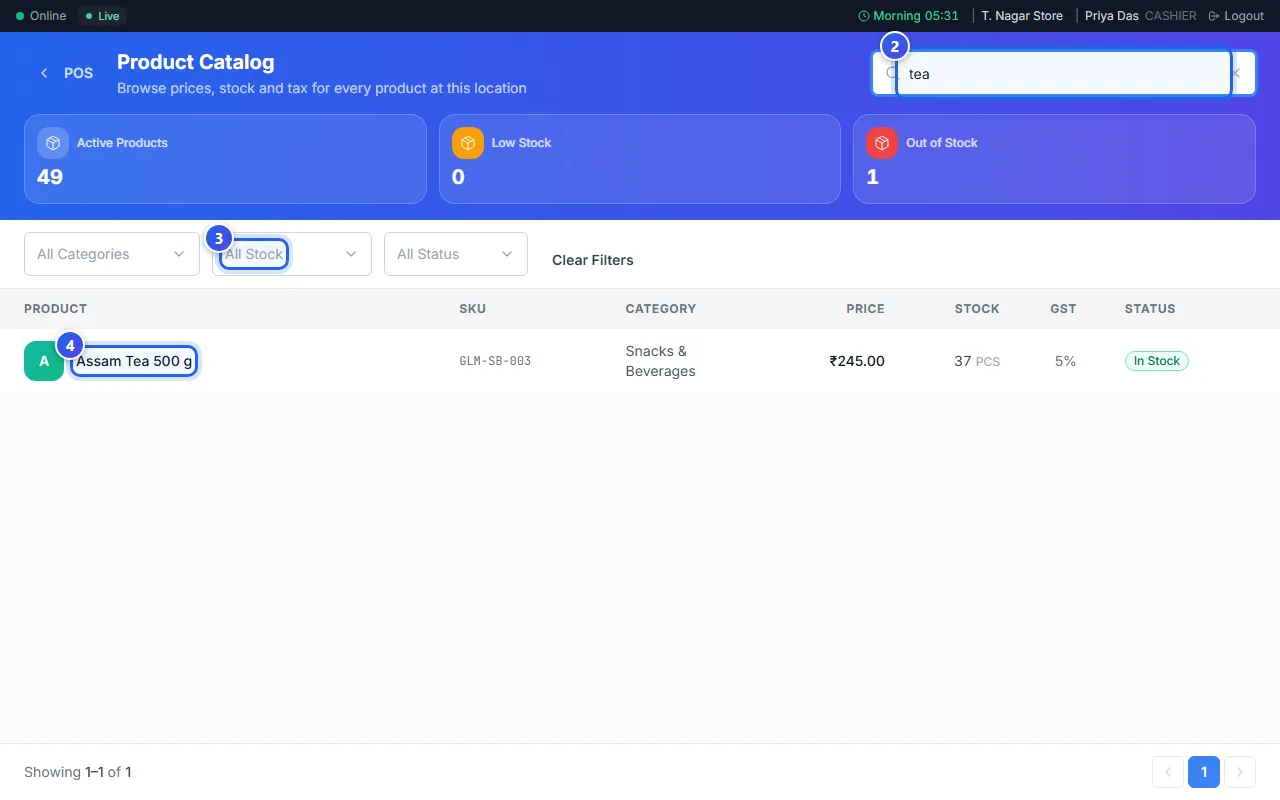The image size is (1280, 800).
Task: Click the PRICE column header
Action: [865, 309]
